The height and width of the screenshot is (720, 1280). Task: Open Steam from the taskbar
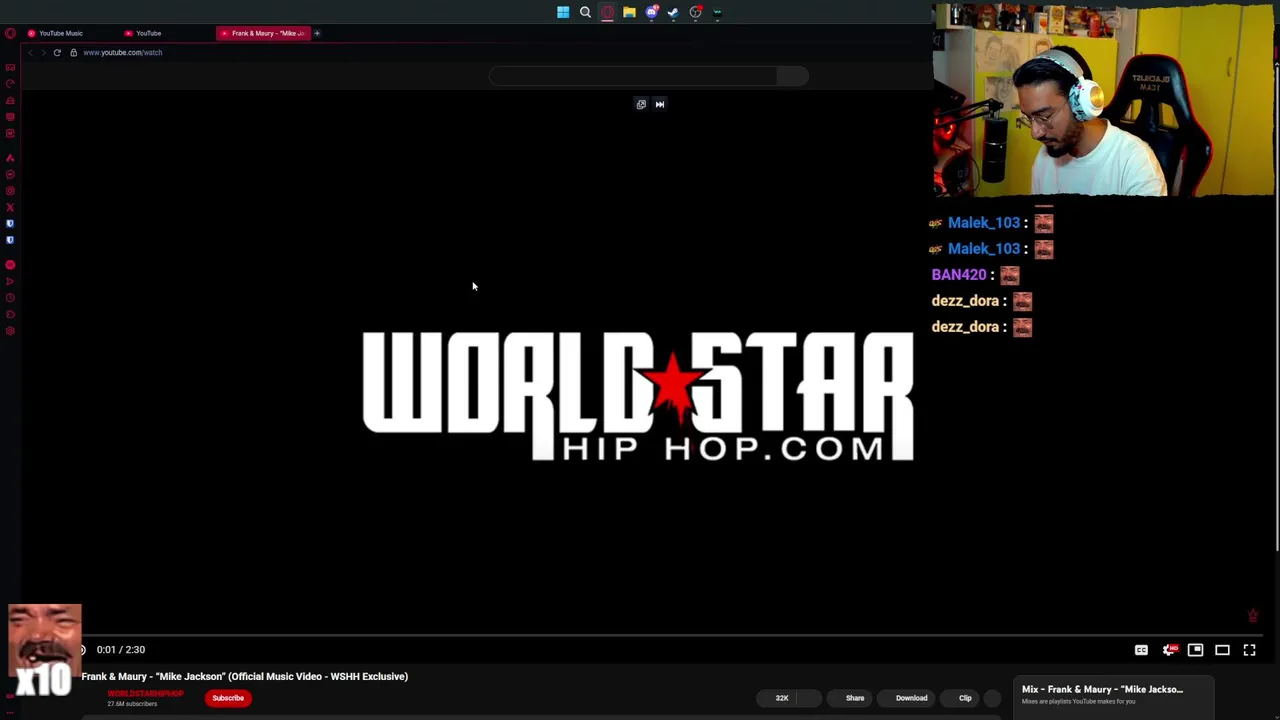673,13
